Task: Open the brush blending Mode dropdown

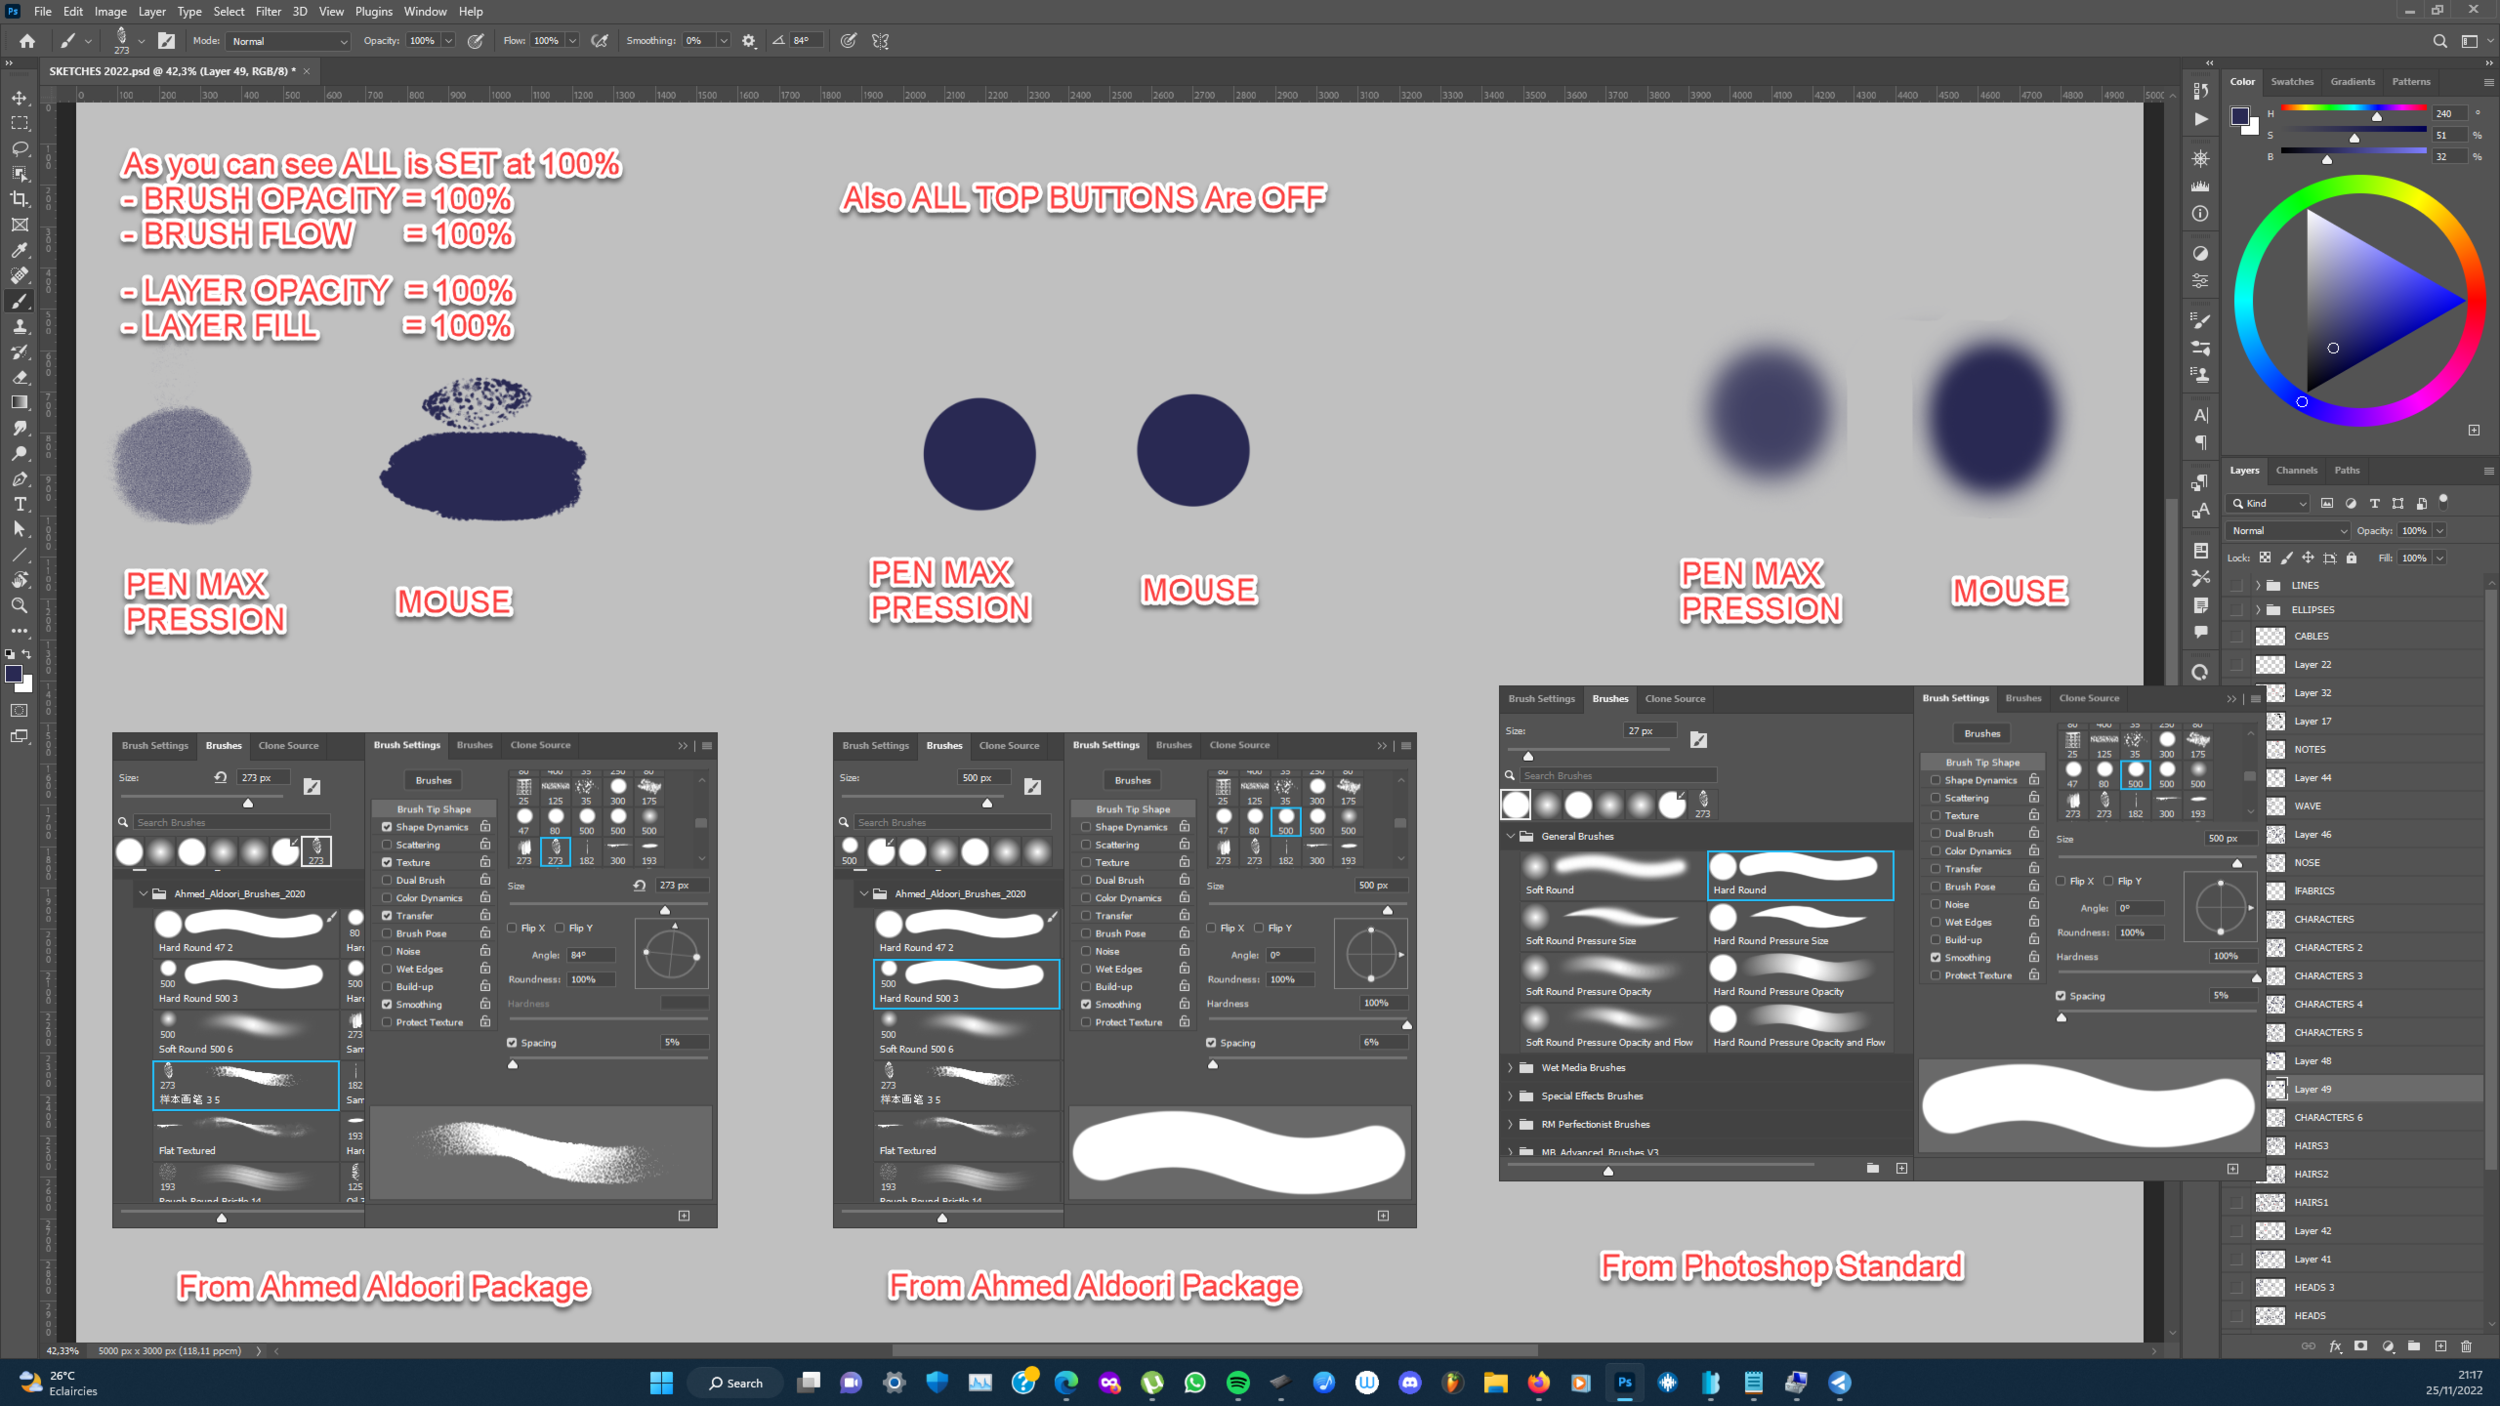Action: click(288, 41)
